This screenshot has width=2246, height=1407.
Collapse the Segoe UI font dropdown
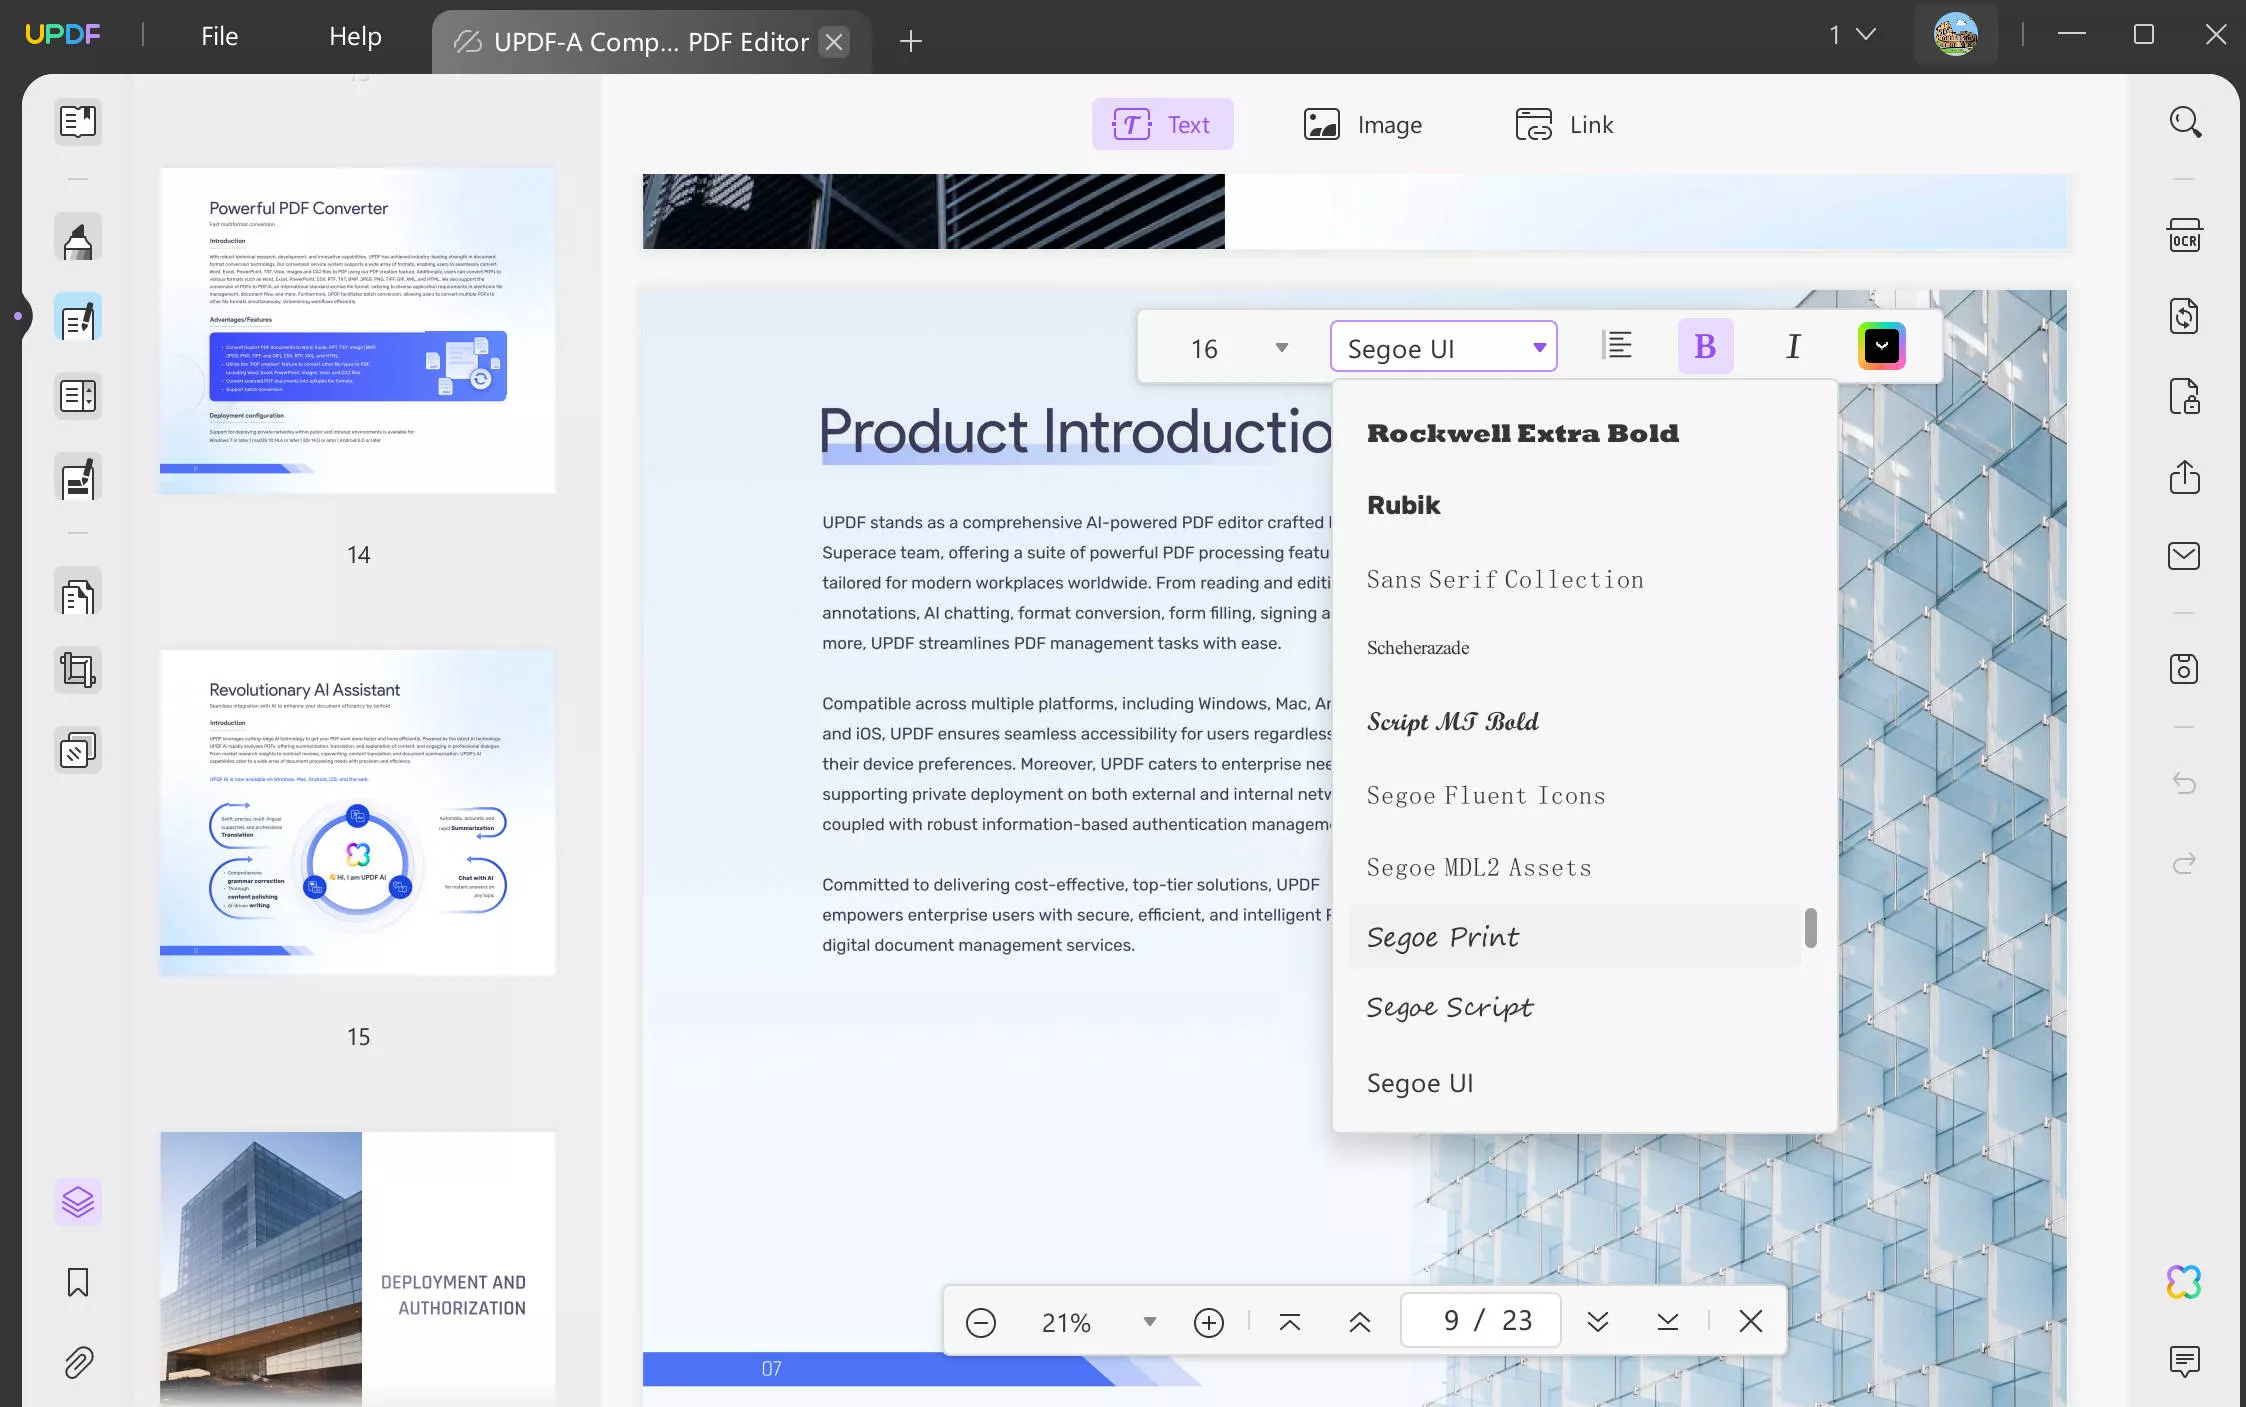[1539, 348]
